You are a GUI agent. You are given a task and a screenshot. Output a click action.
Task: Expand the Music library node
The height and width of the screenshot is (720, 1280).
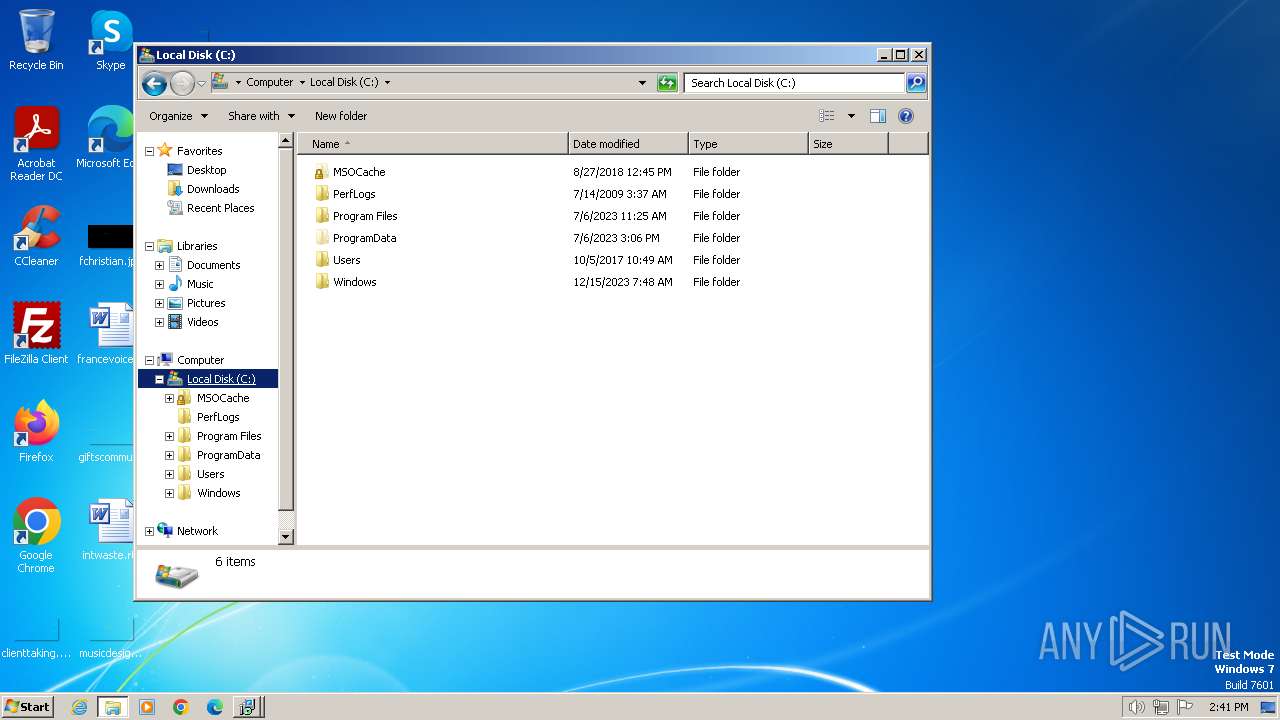(x=159, y=284)
